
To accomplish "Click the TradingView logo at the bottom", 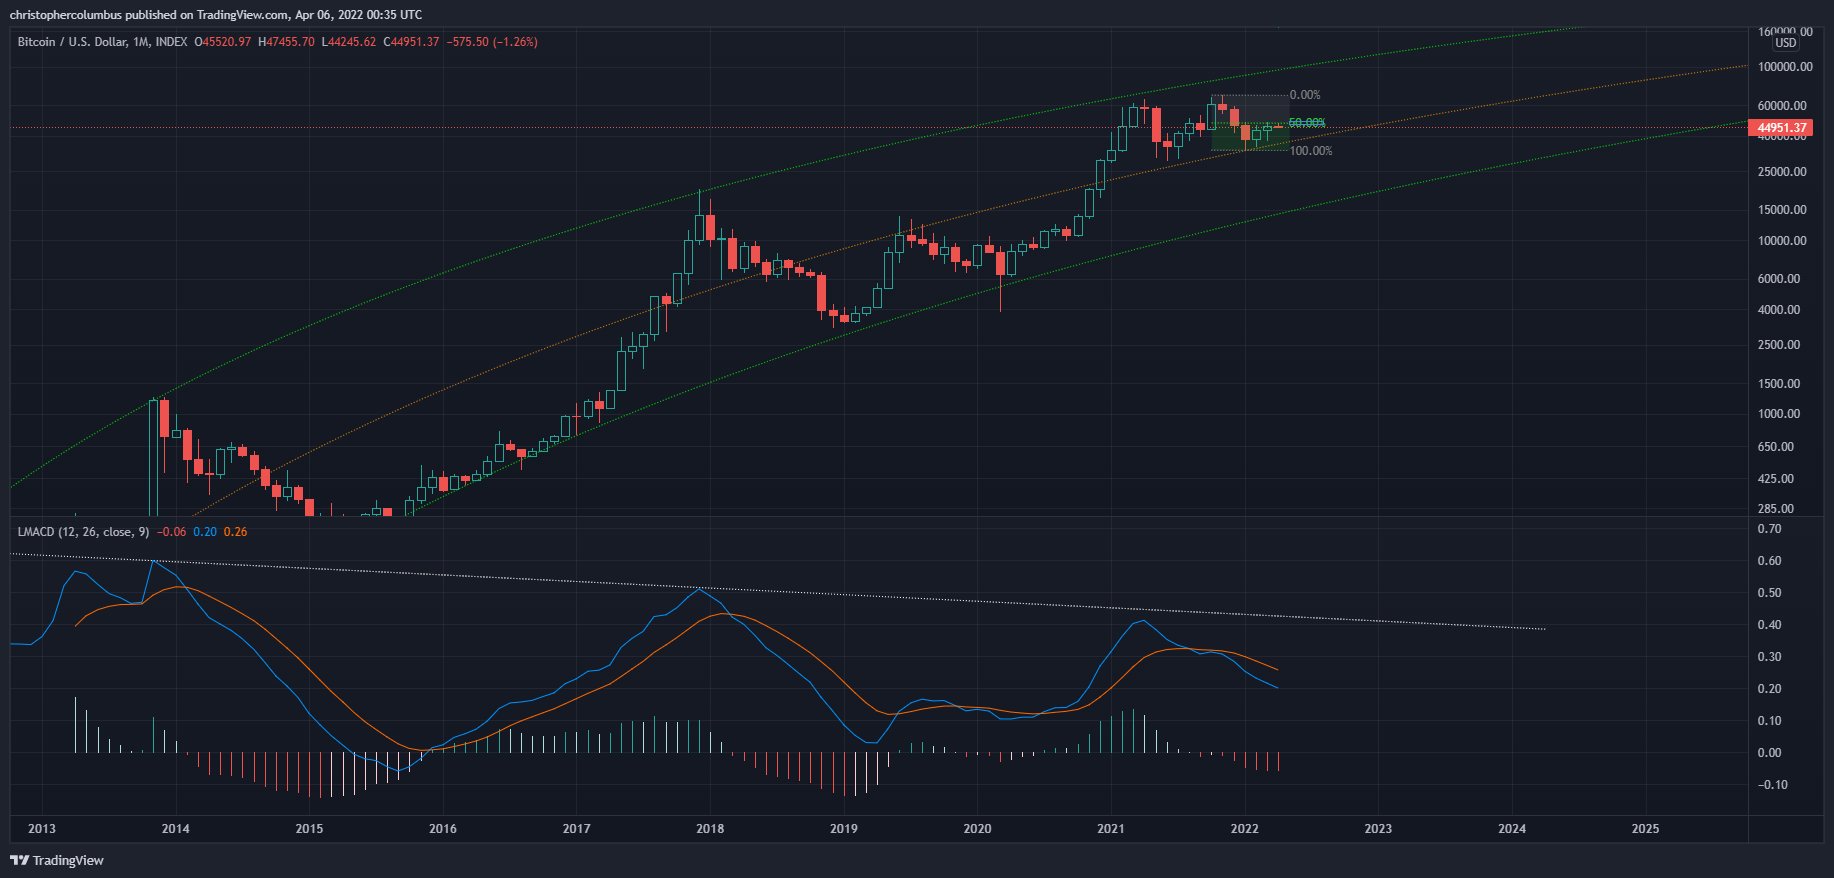I will tap(57, 860).
